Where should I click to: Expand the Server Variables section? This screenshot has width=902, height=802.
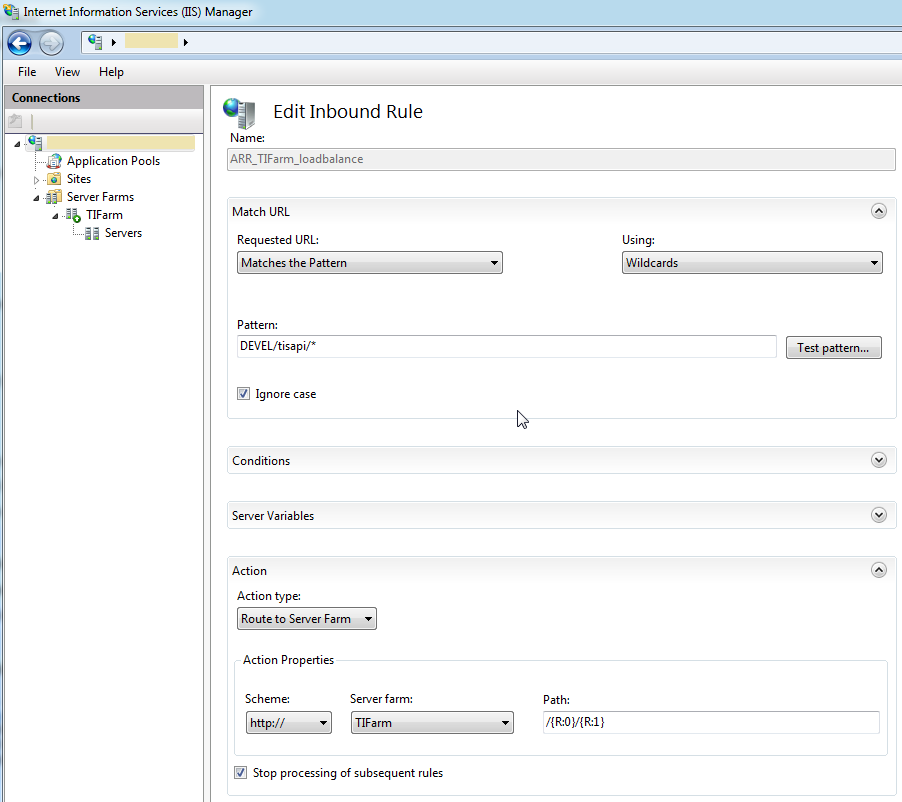coord(878,515)
